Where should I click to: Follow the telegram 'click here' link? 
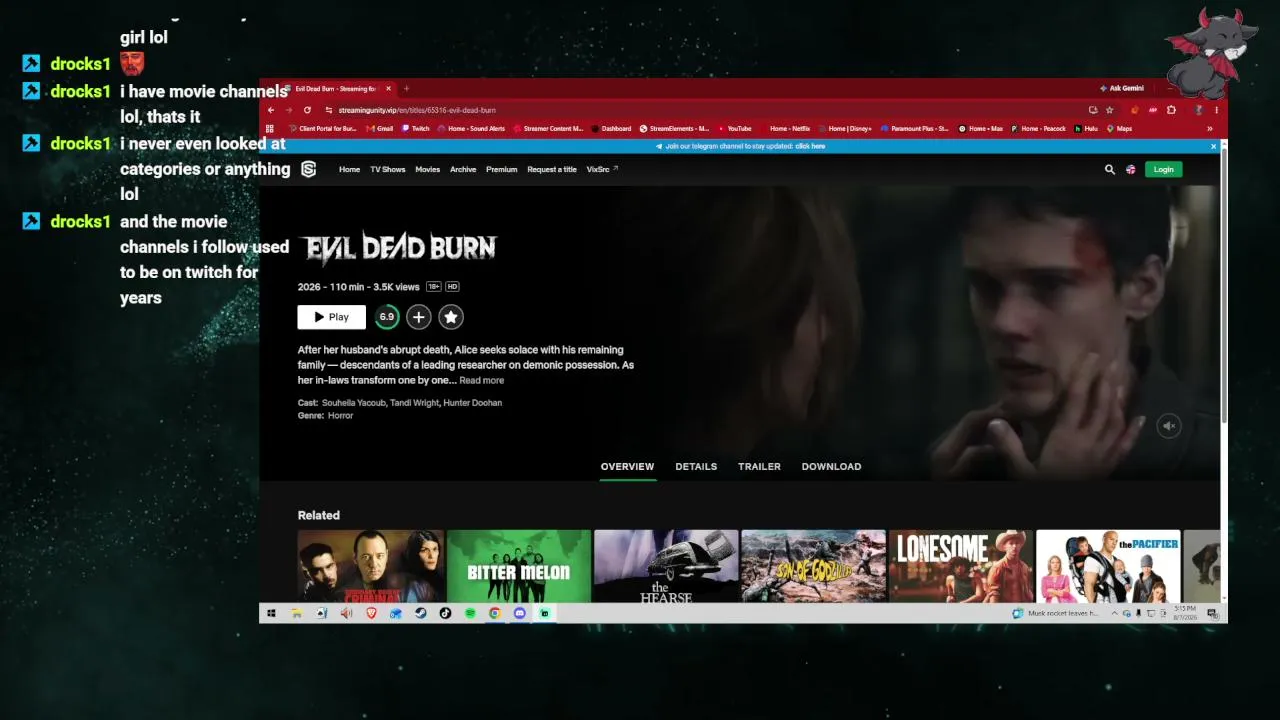tap(810, 146)
